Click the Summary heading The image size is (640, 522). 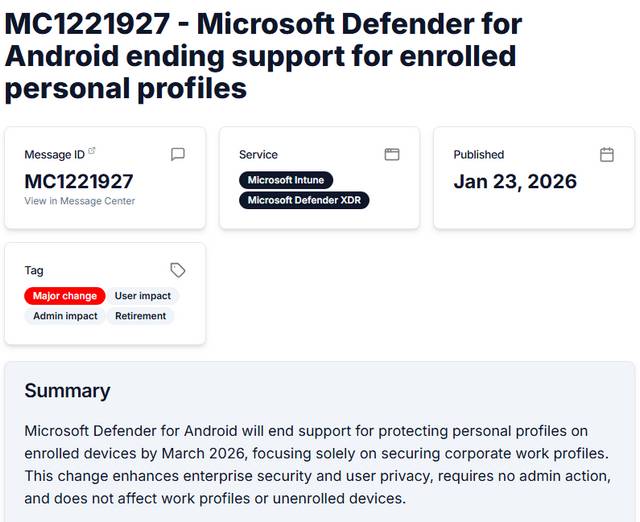[x=67, y=390]
